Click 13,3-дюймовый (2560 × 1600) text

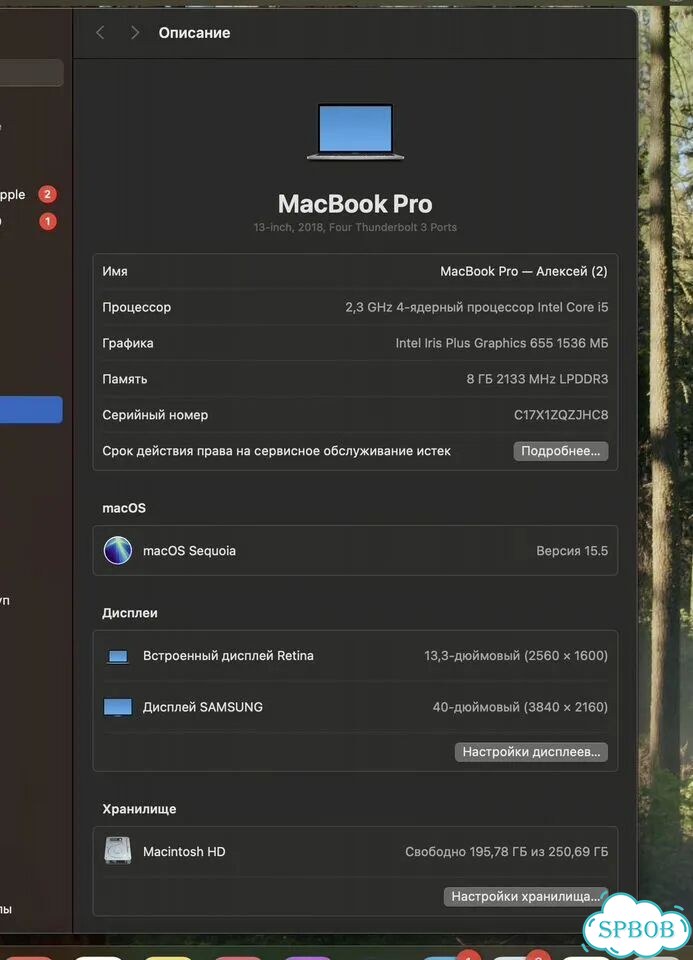pyautogui.click(x=516, y=656)
